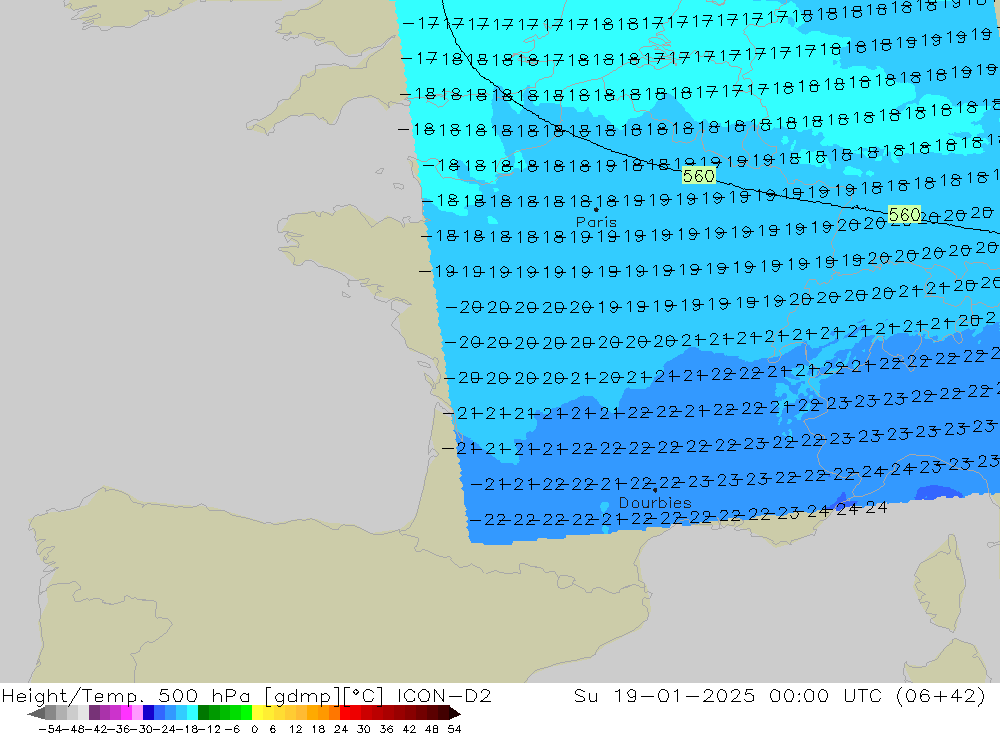Click the Paris city label

[596, 222]
